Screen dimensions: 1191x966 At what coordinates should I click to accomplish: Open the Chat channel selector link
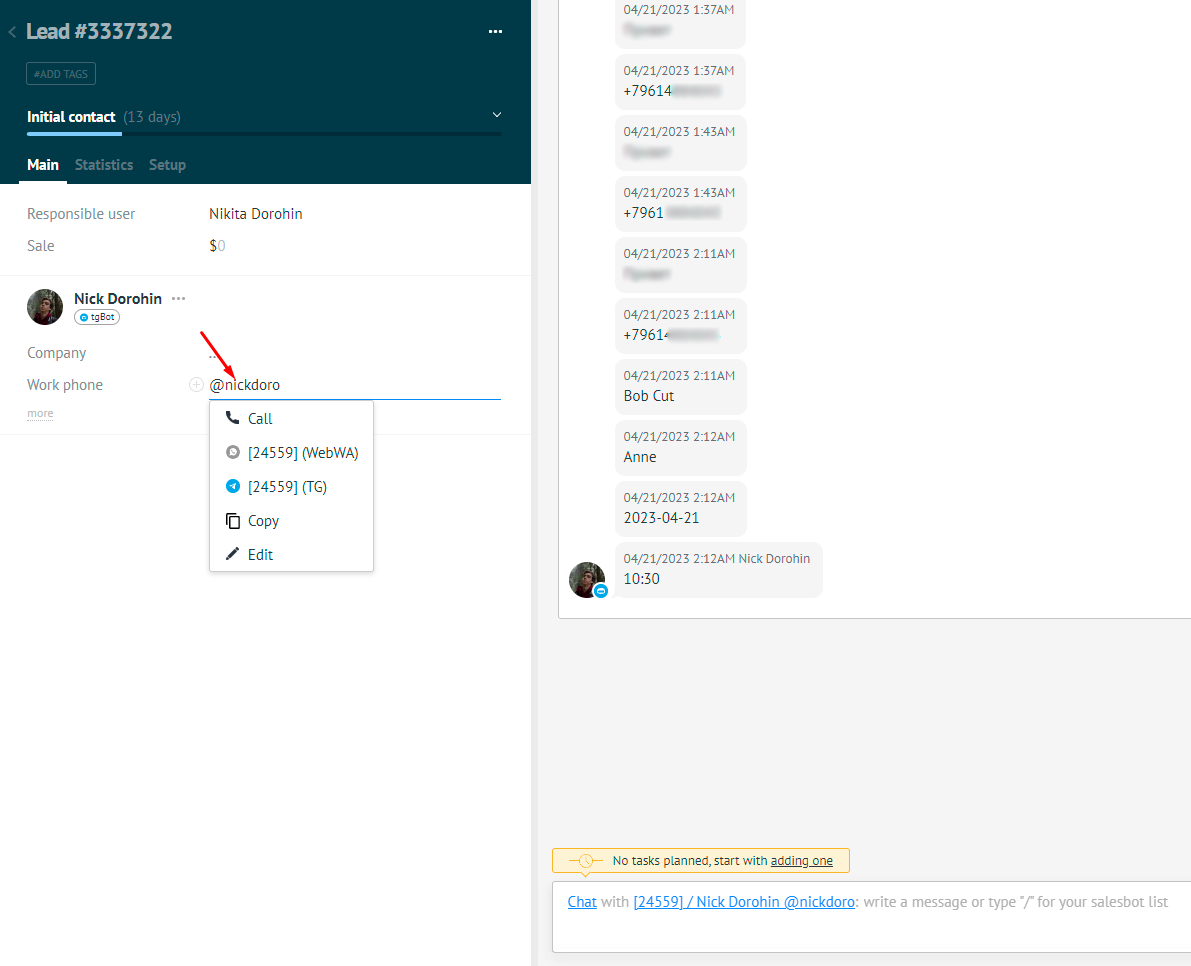point(582,902)
